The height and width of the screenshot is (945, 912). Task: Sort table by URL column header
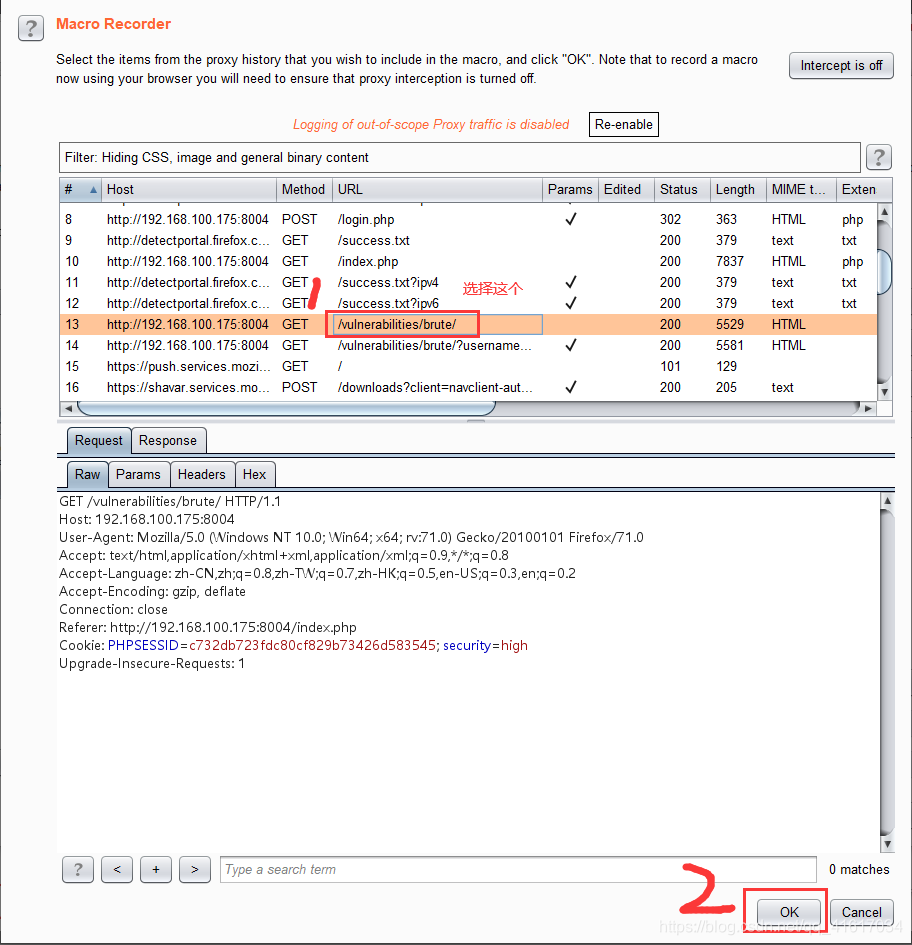[437, 190]
